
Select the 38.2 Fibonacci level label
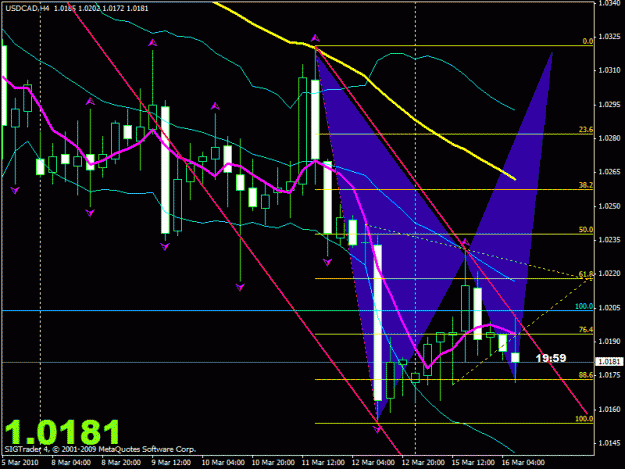point(586,185)
